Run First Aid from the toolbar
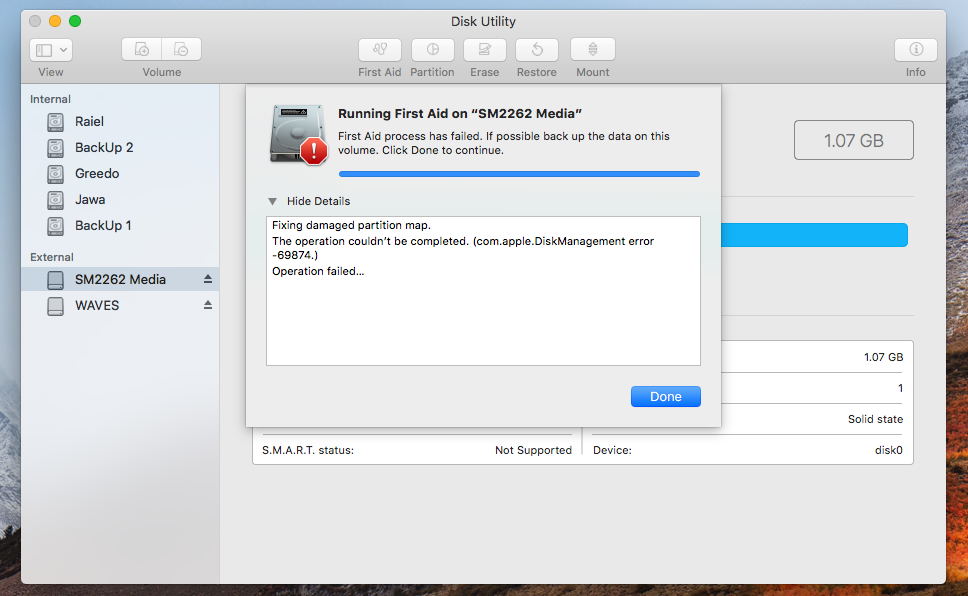 (x=380, y=49)
